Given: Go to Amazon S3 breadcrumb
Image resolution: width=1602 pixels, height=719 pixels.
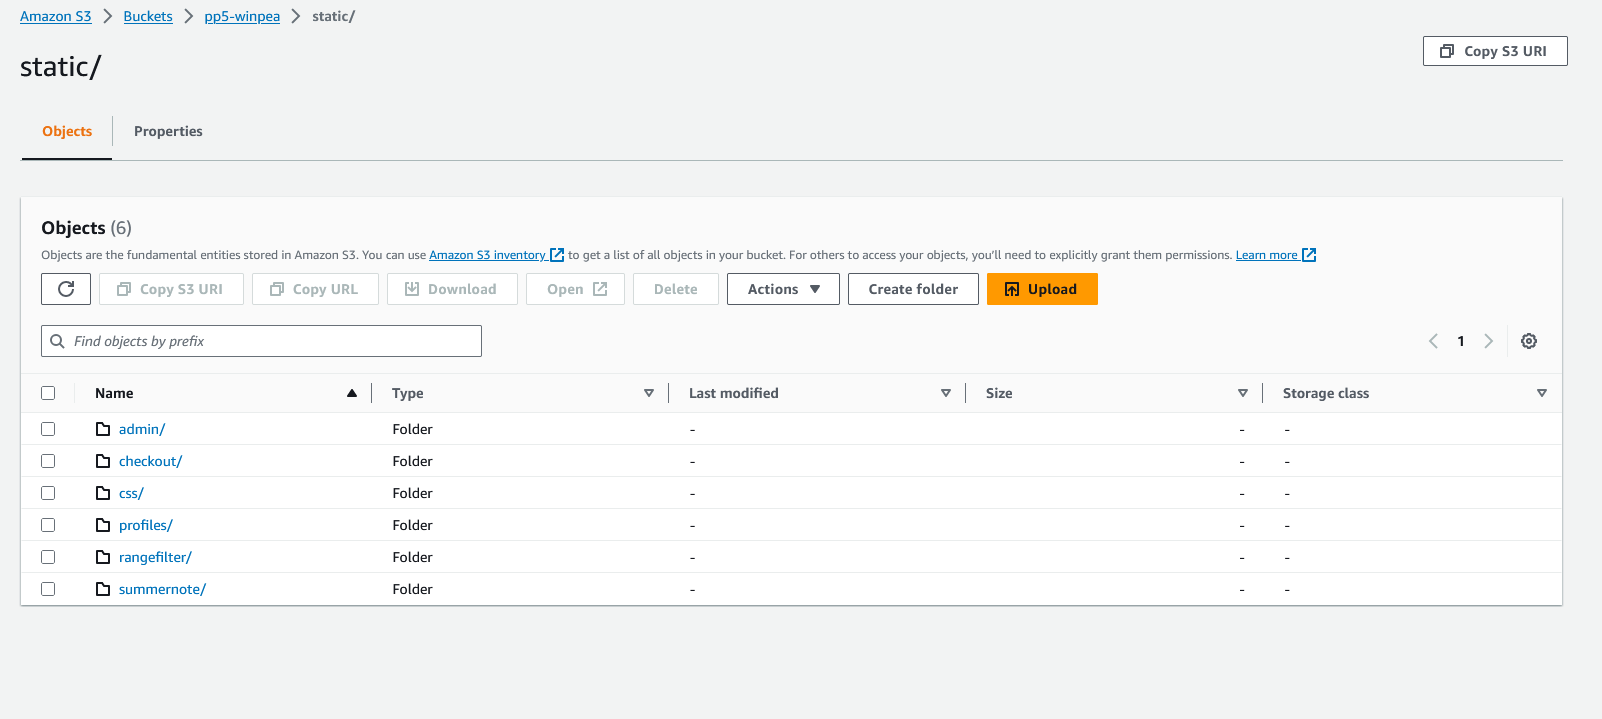Looking at the screenshot, I should point(56,16).
